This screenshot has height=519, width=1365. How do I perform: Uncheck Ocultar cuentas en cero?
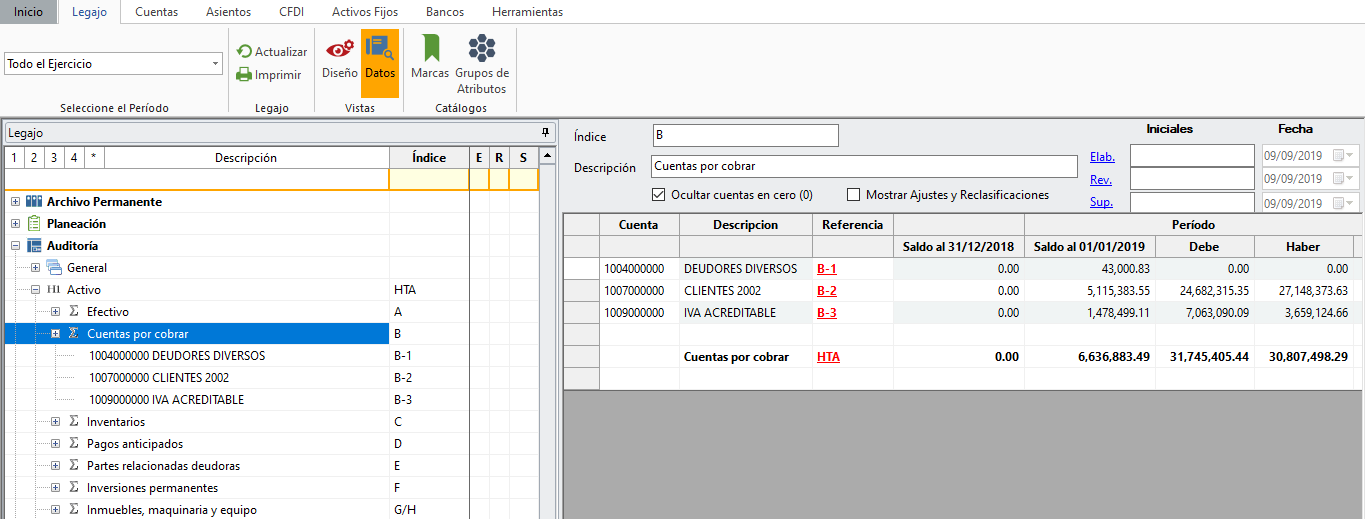tap(659, 195)
